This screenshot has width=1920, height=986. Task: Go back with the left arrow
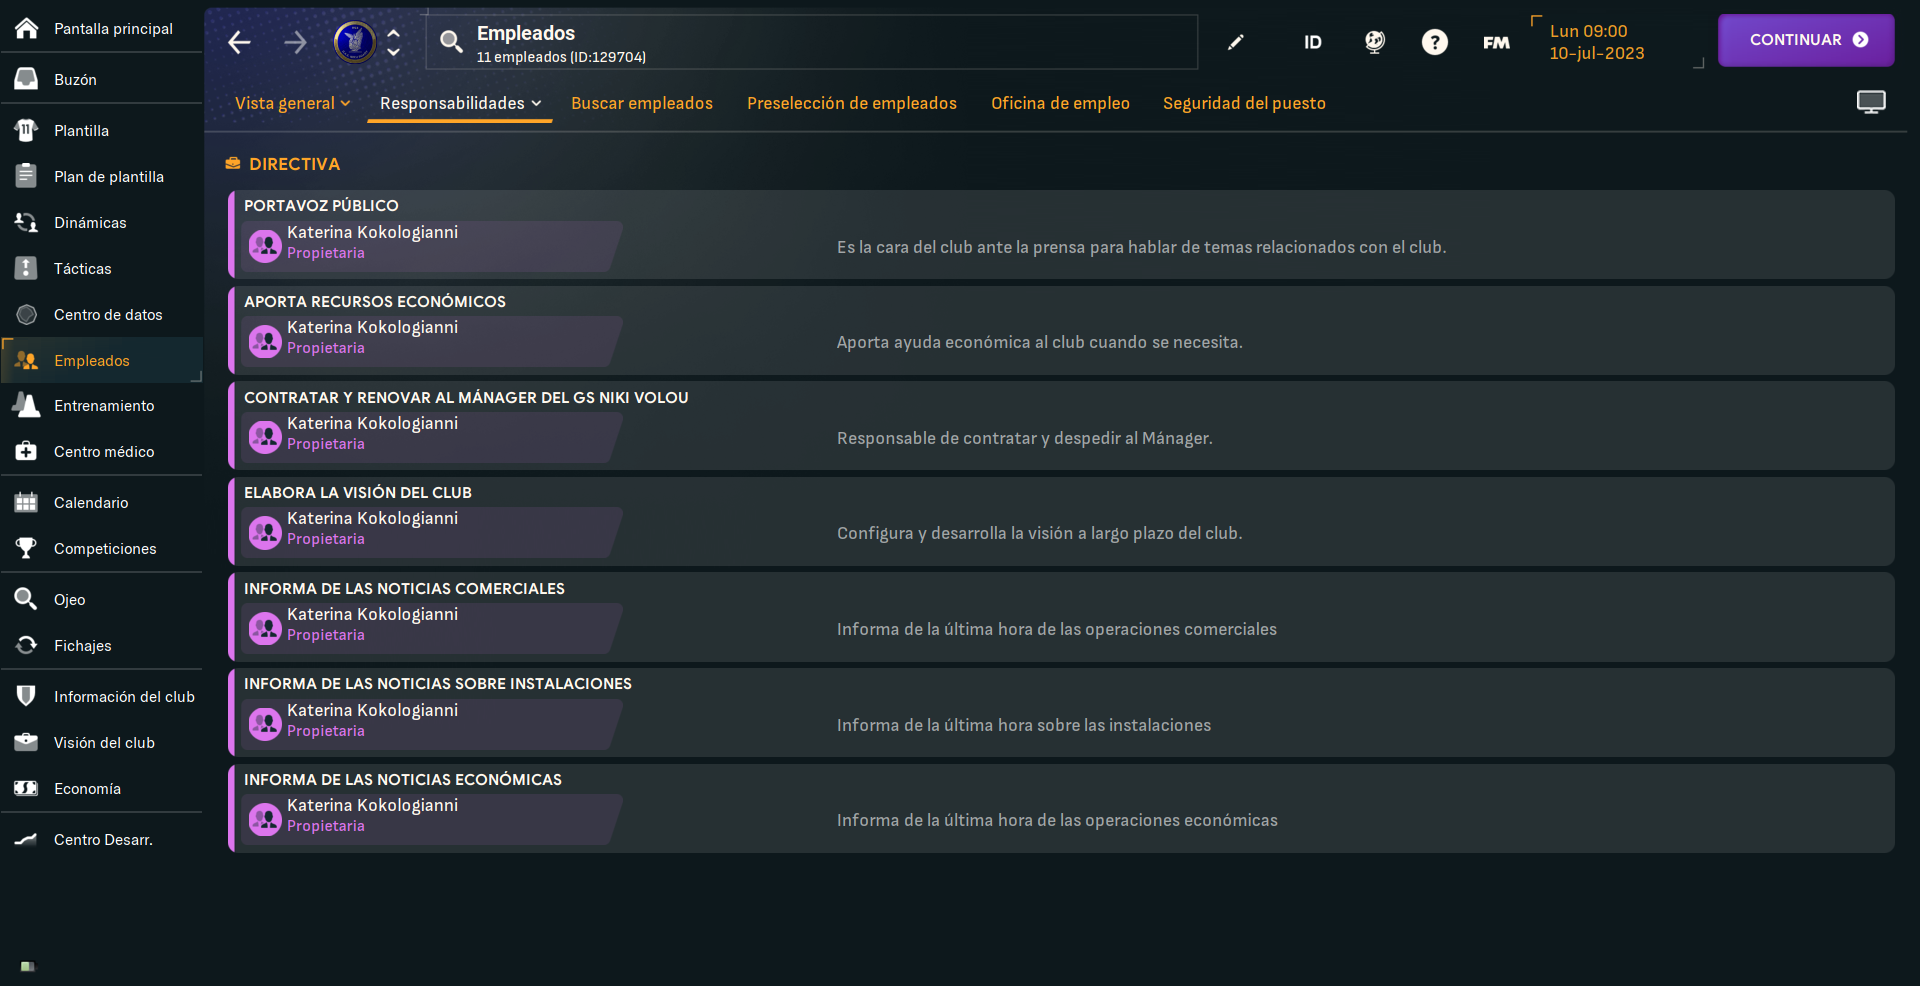(x=239, y=42)
